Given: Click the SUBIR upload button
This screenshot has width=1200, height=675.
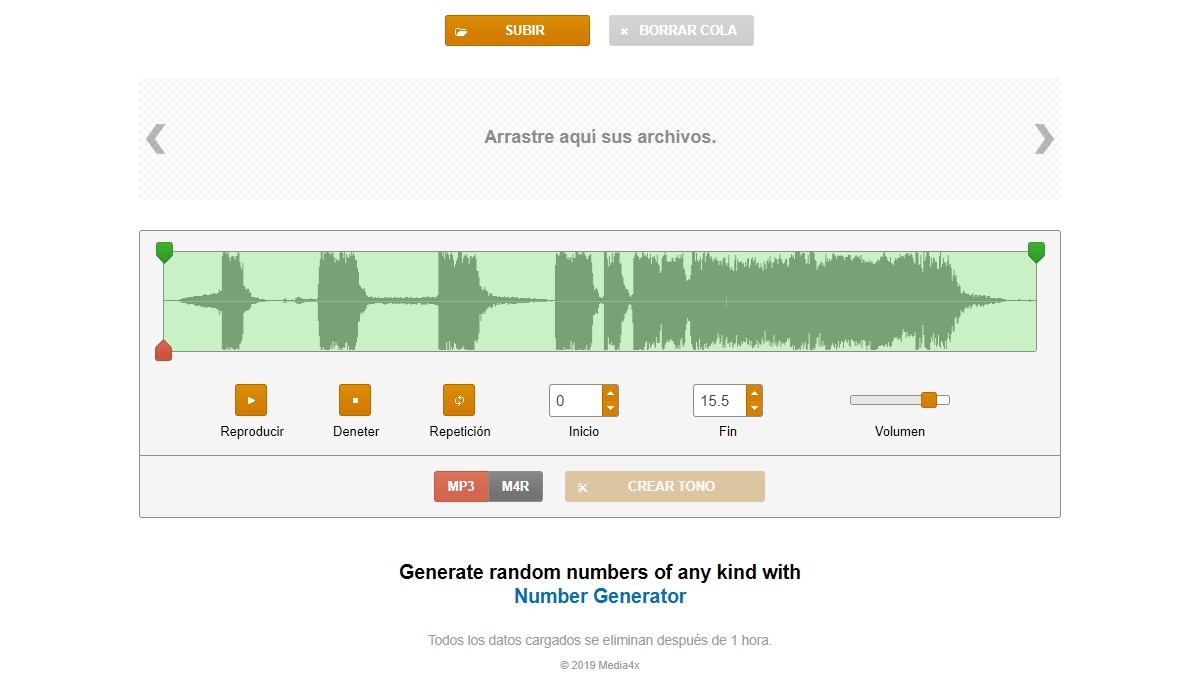Looking at the screenshot, I should [517, 31].
